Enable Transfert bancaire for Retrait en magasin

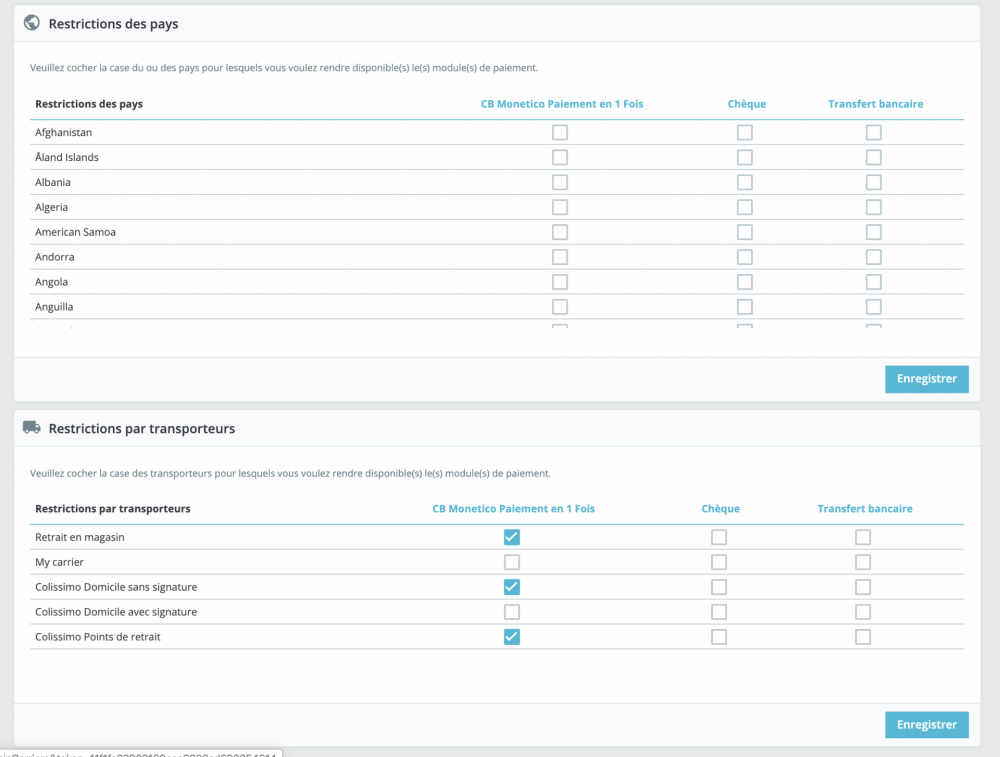pyautogui.click(x=863, y=537)
